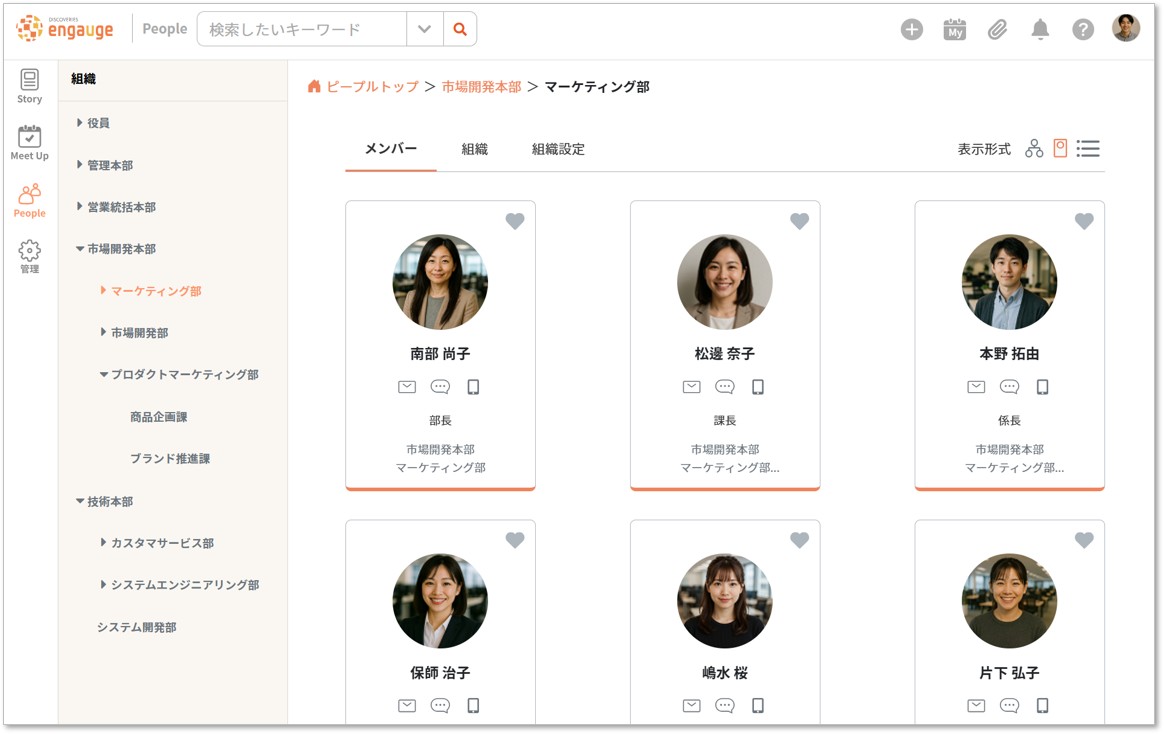Select 商品企画課 in the tree
This screenshot has height=734, width=1164.
pos(159,417)
